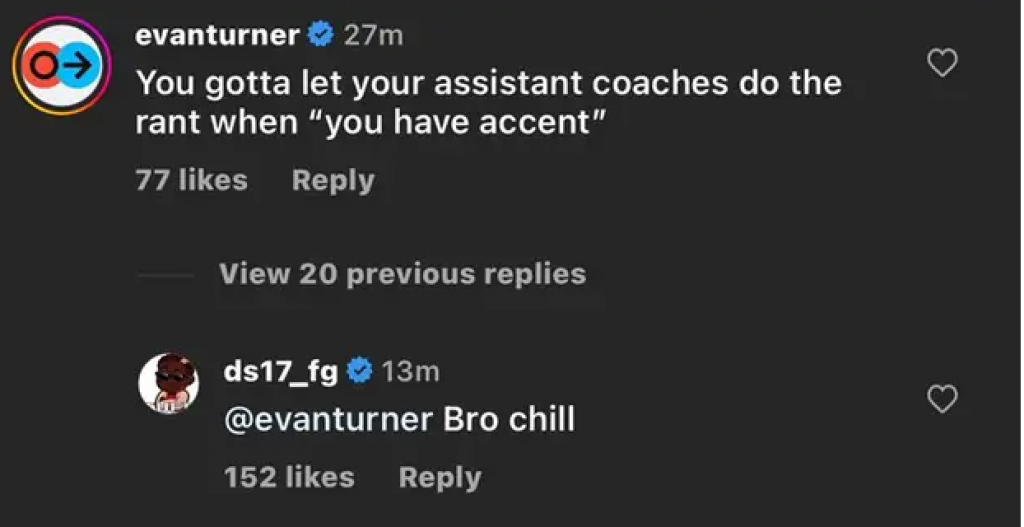The image size is (1024, 527).
Task: Click the 27m timestamp on evanturner's comment
Action: pyautogui.click(x=373, y=36)
